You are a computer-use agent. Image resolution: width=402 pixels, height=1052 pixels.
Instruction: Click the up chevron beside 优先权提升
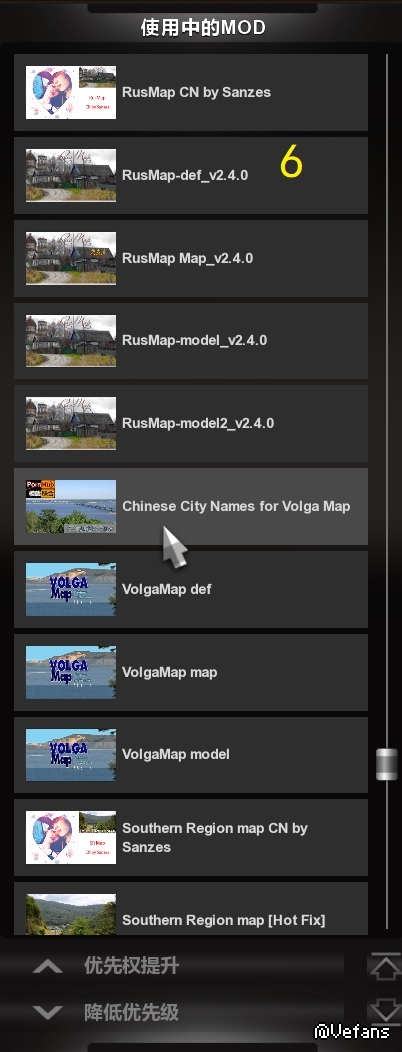(48, 967)
